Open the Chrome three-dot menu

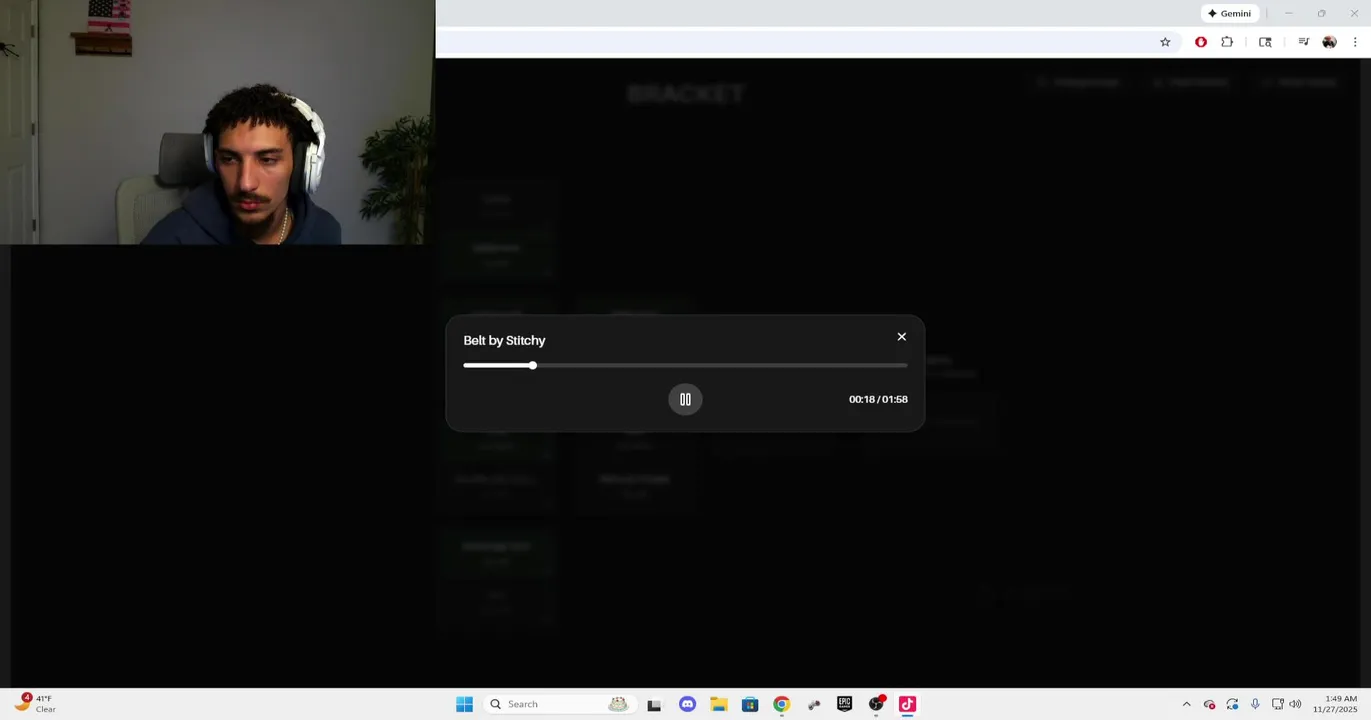(1355, 42)
